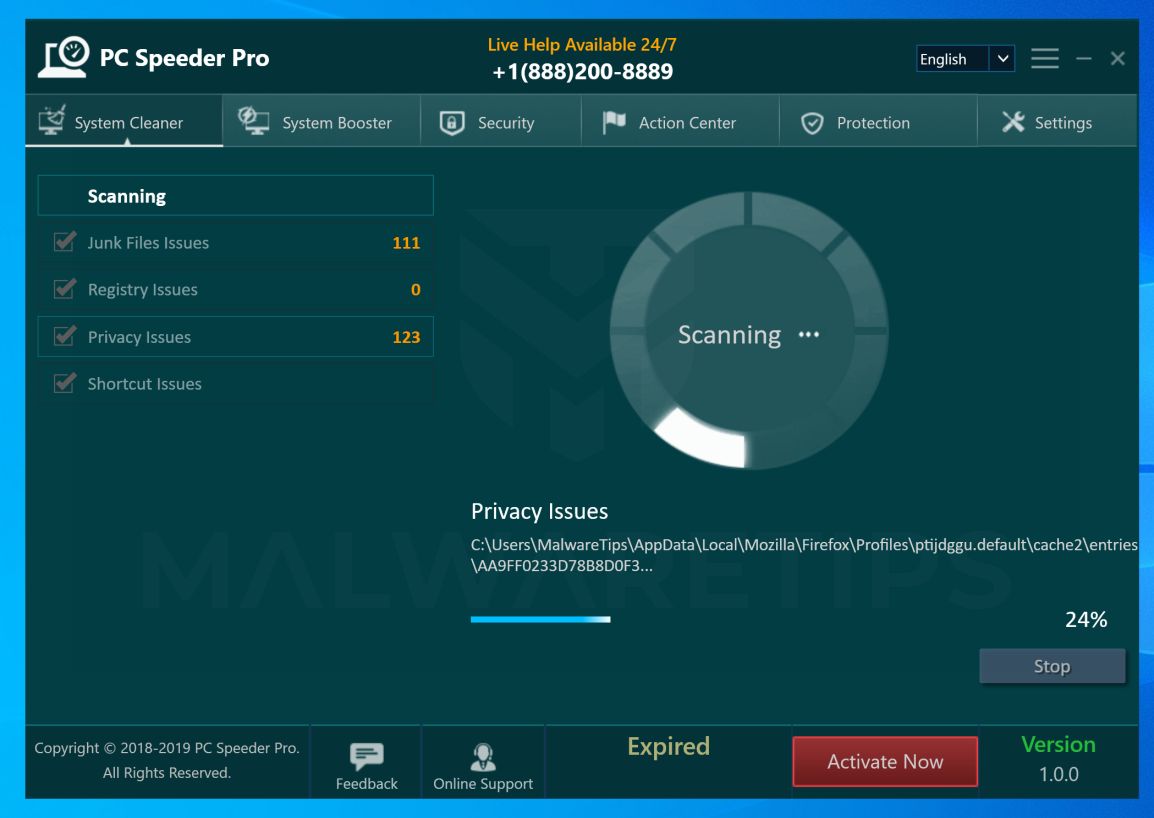The width and height of the screenshot is (1154, 818).
Task: Click the Version 1.0.0 text
Action: coord(1058,759)
